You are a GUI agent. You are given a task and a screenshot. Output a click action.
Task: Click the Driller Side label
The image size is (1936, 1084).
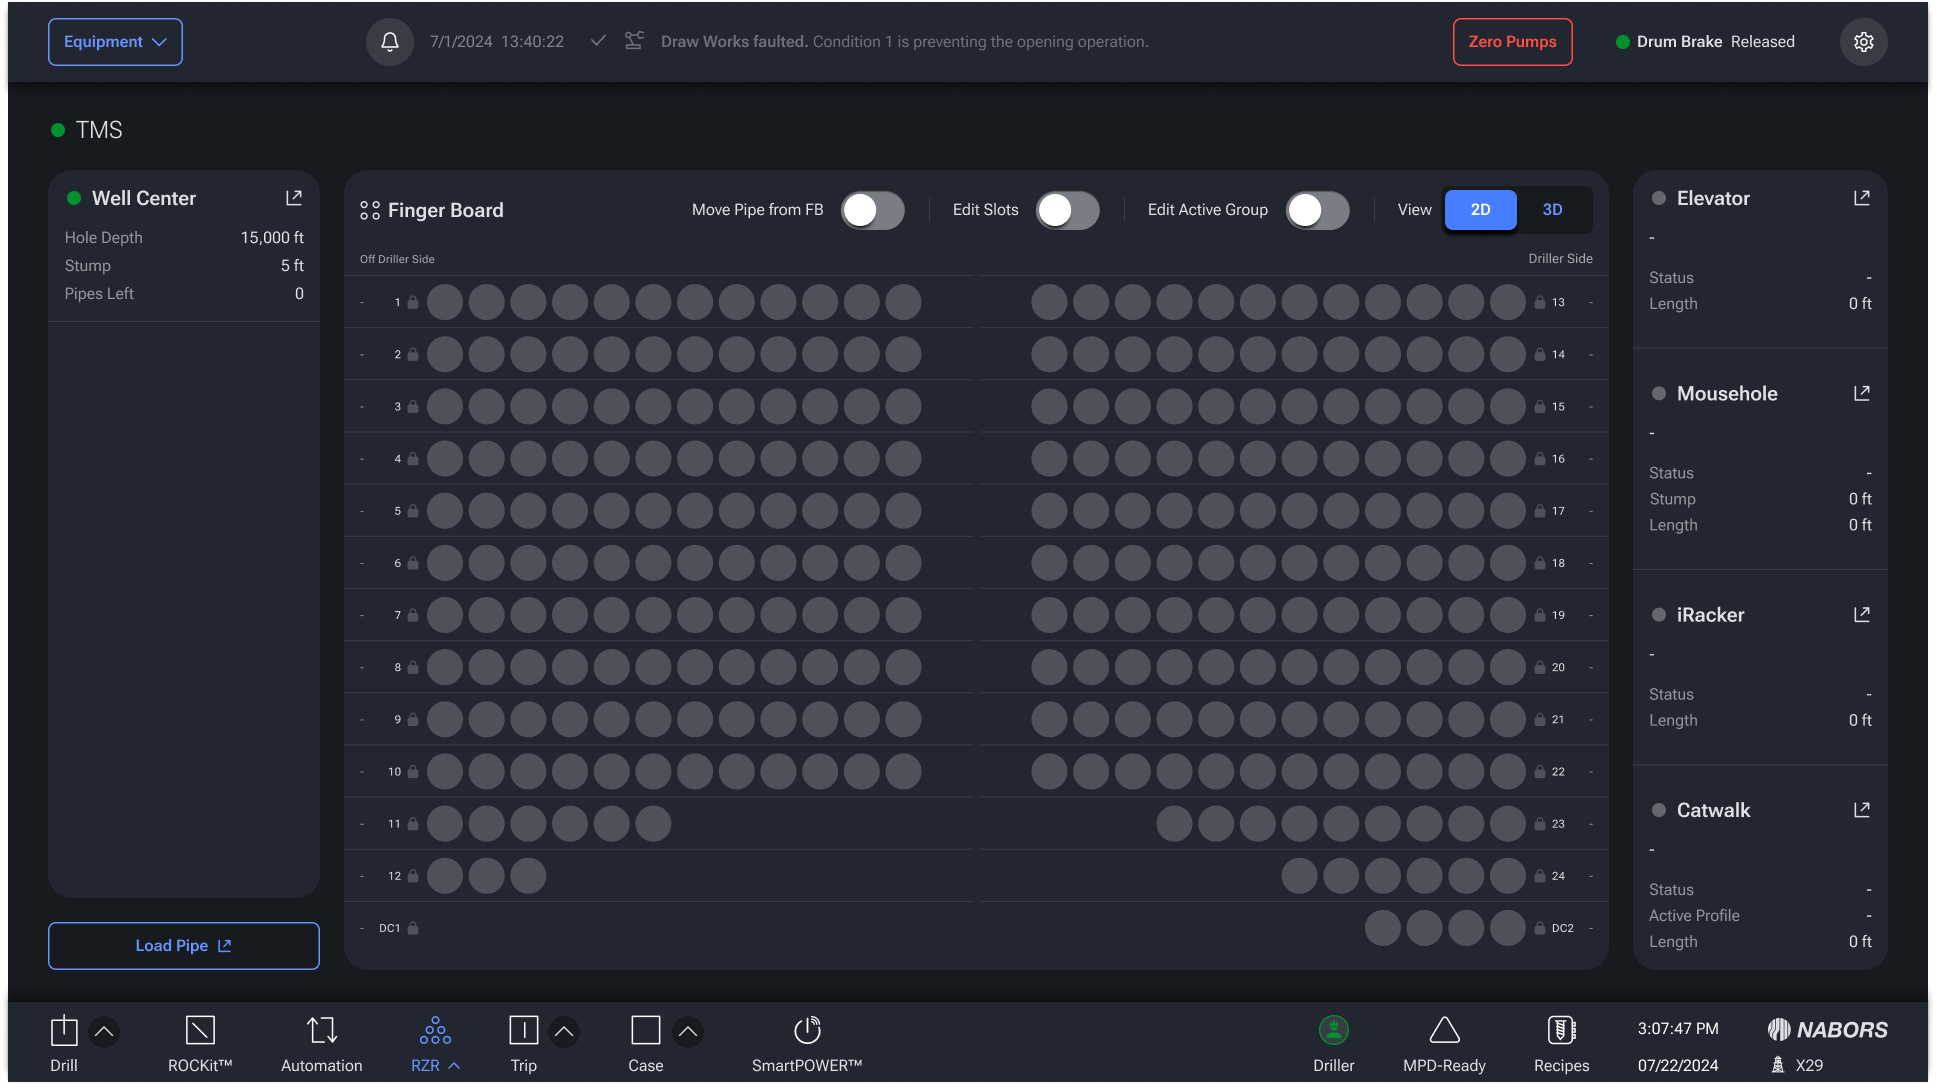point(1560,259)
